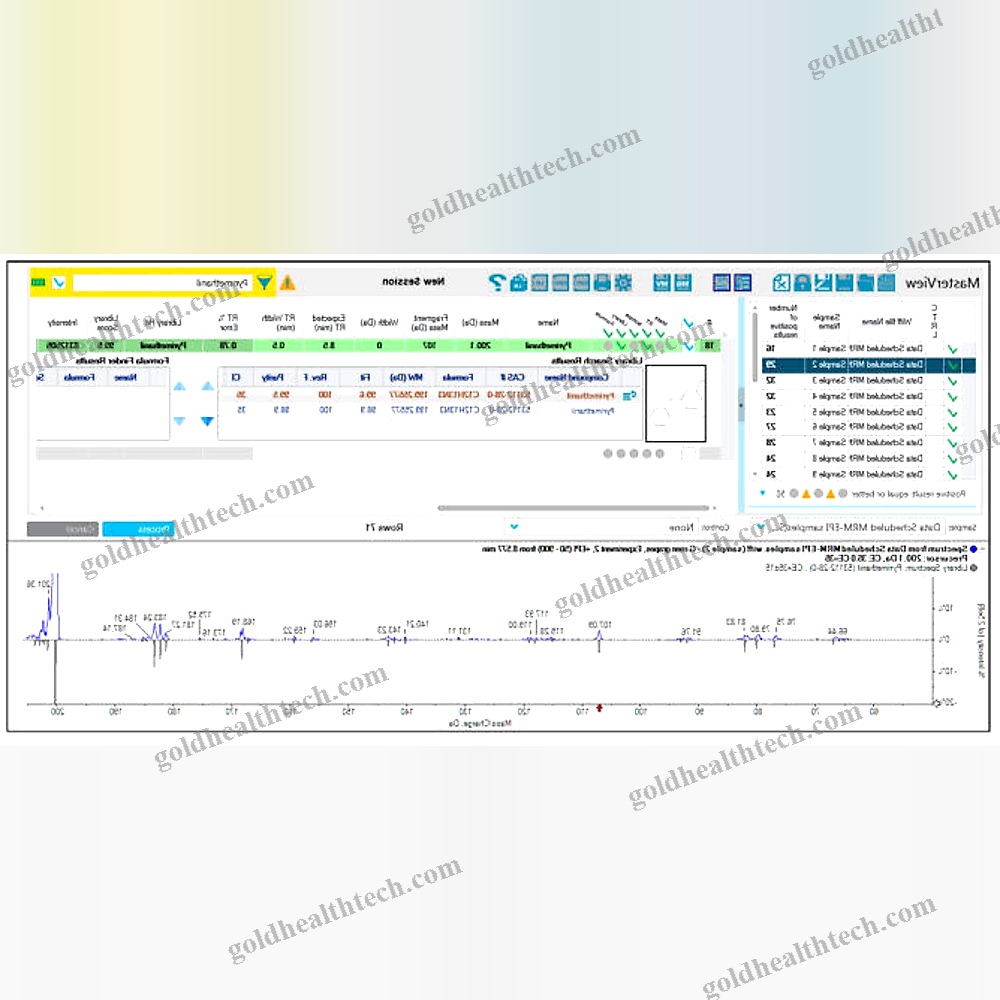Viewport: 1000px width, 1000px height.
Task: Click the red marker on the spectrum axis
Action: (x=599, y=708)
